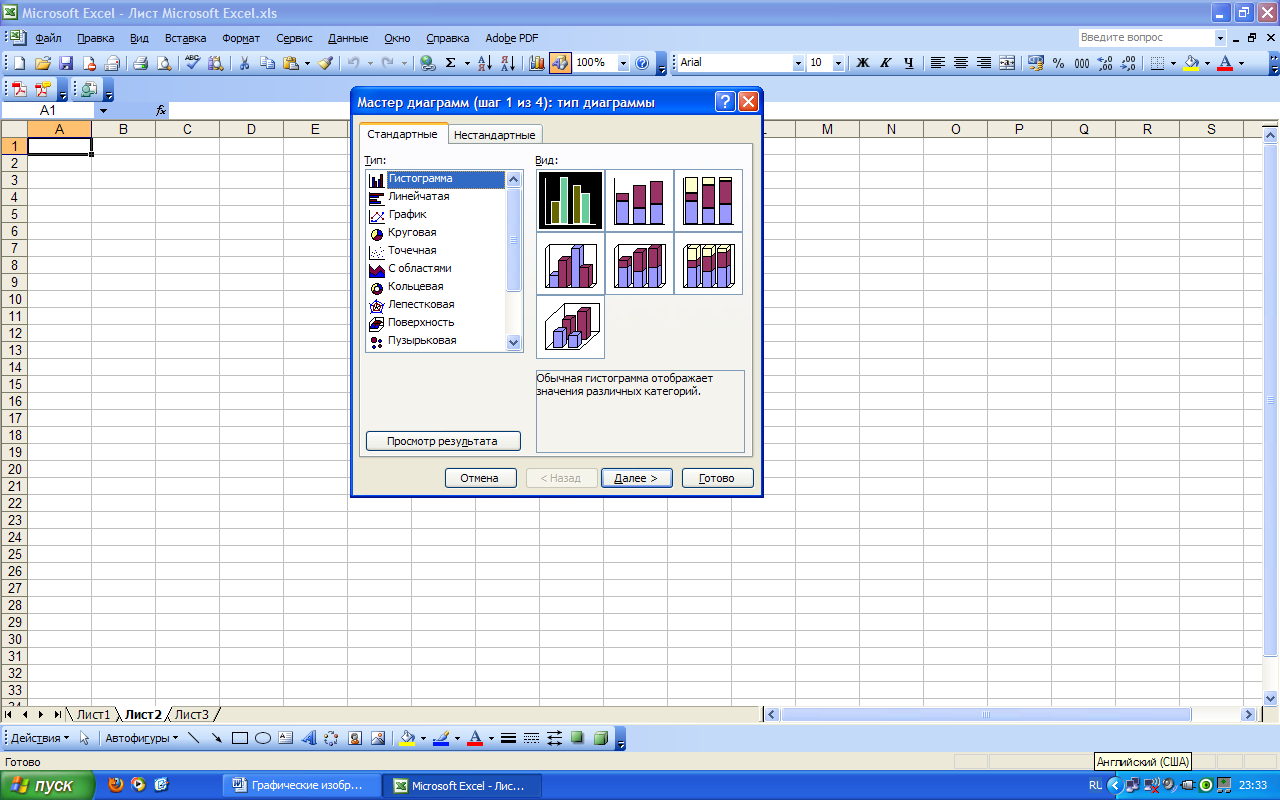This screenshot has height=800, width=1280.
Task: Choose the stacked histogram subtype thumbnail
Action: pos(639,201)
